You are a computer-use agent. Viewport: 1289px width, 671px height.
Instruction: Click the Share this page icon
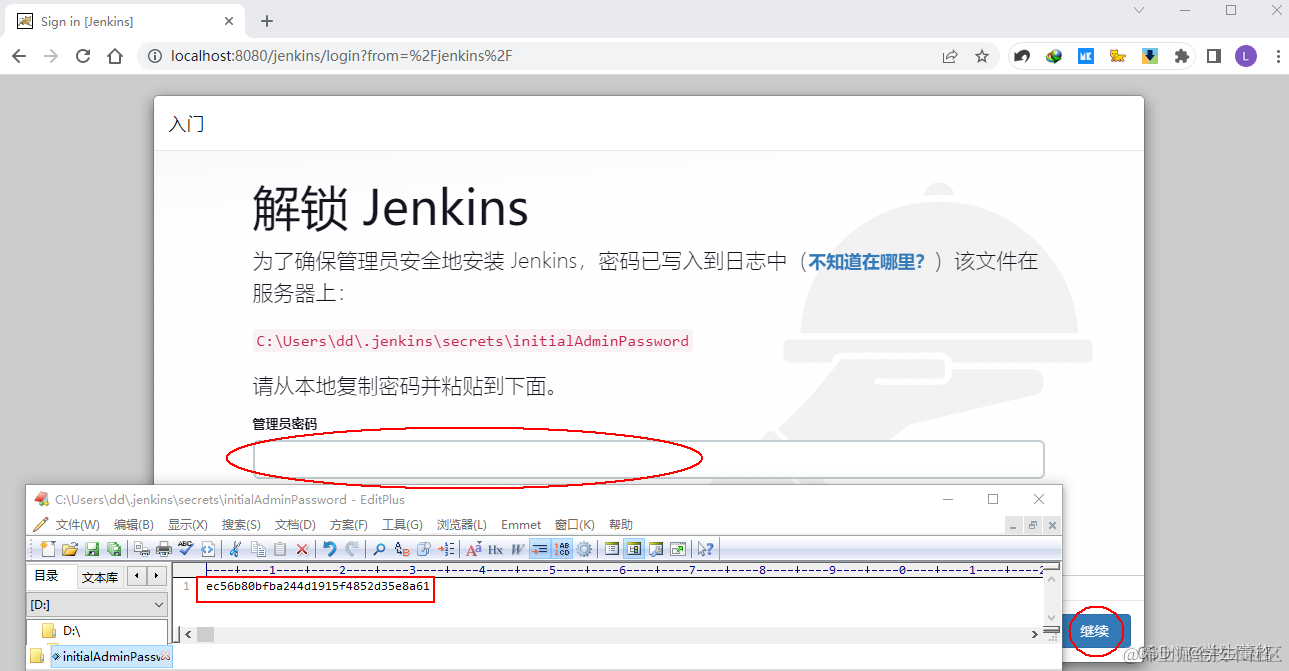pyautogui.click(x=950, y=57)
